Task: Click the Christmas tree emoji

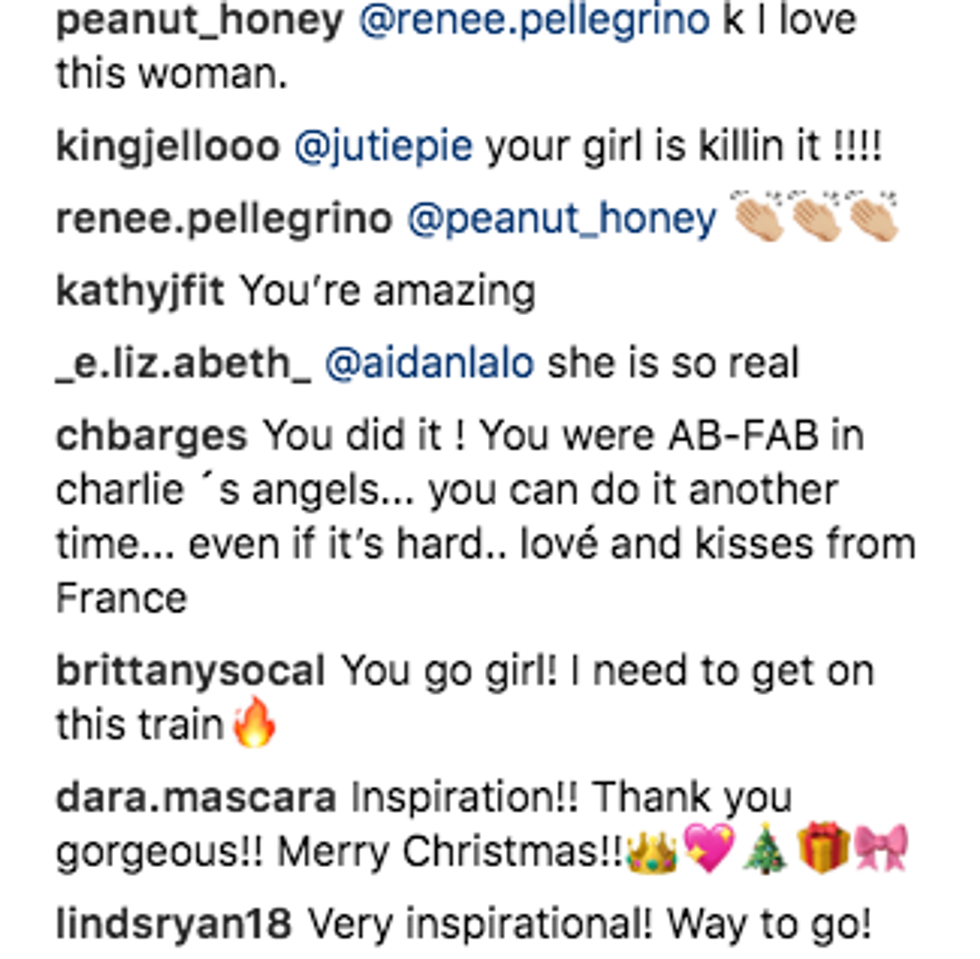Action: coord(766,850)
